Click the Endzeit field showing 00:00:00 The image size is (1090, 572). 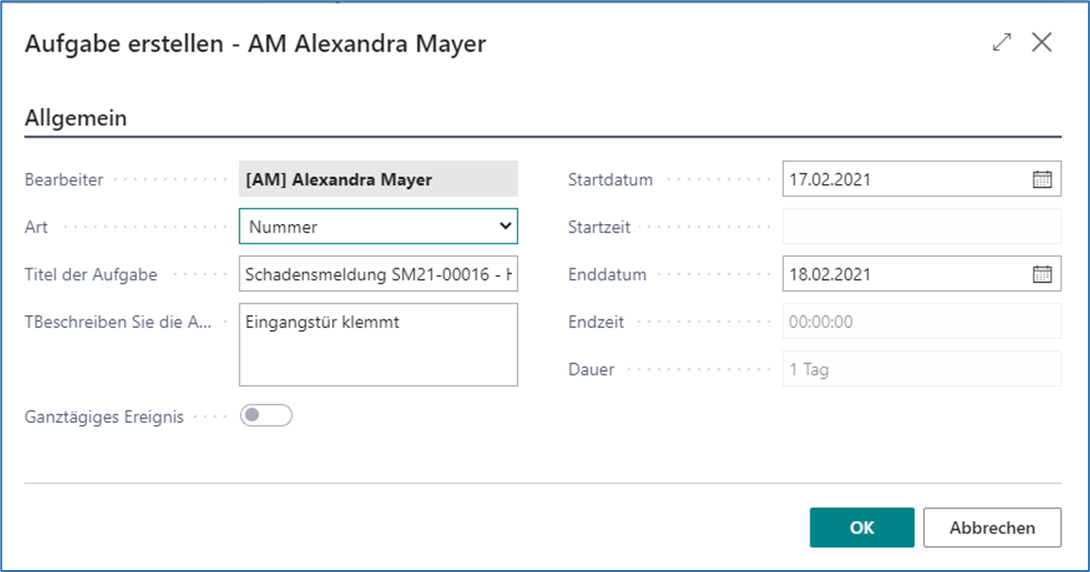coord(921,322)
